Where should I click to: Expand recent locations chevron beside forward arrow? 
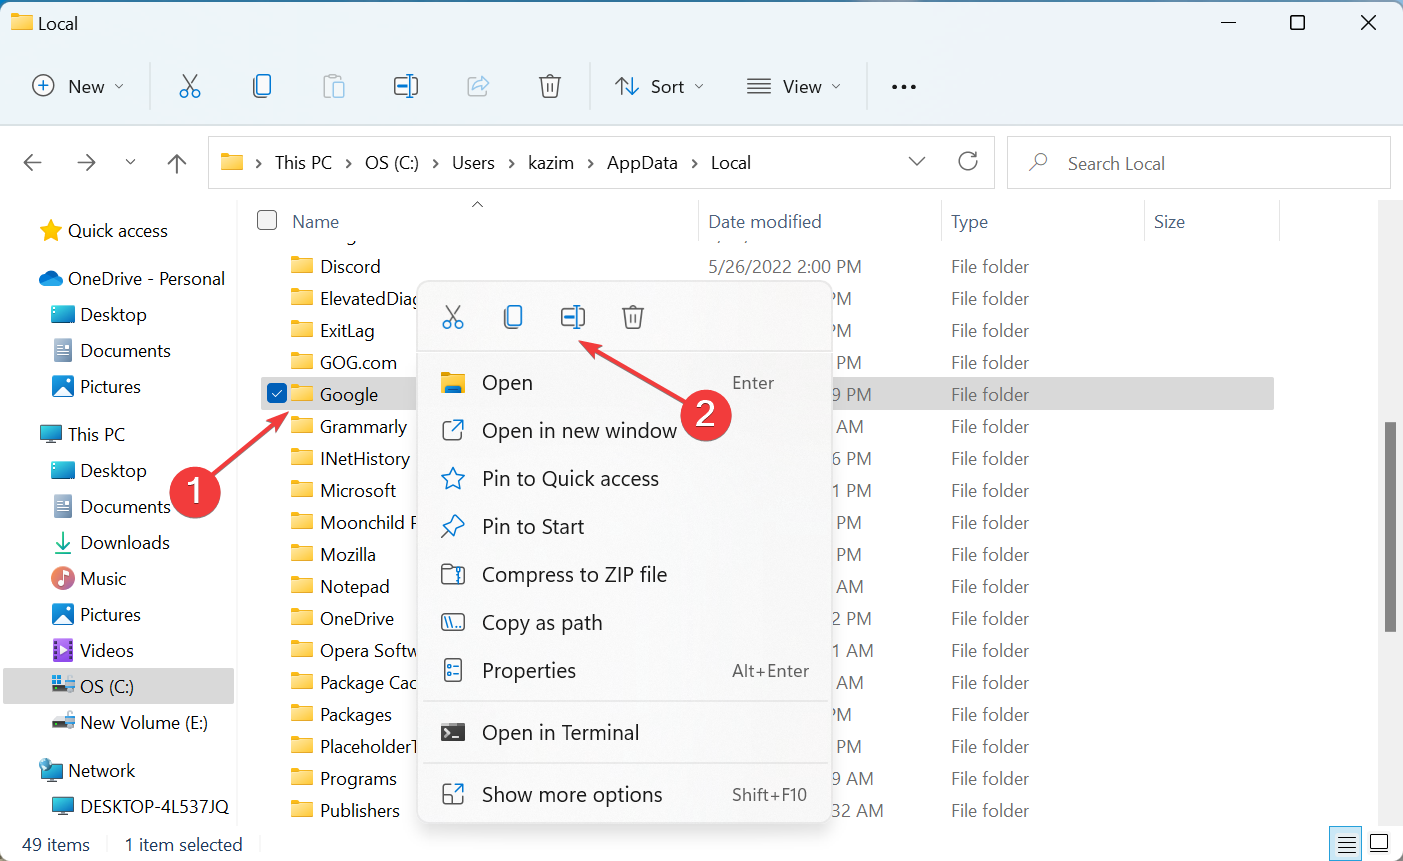[131, 163]
